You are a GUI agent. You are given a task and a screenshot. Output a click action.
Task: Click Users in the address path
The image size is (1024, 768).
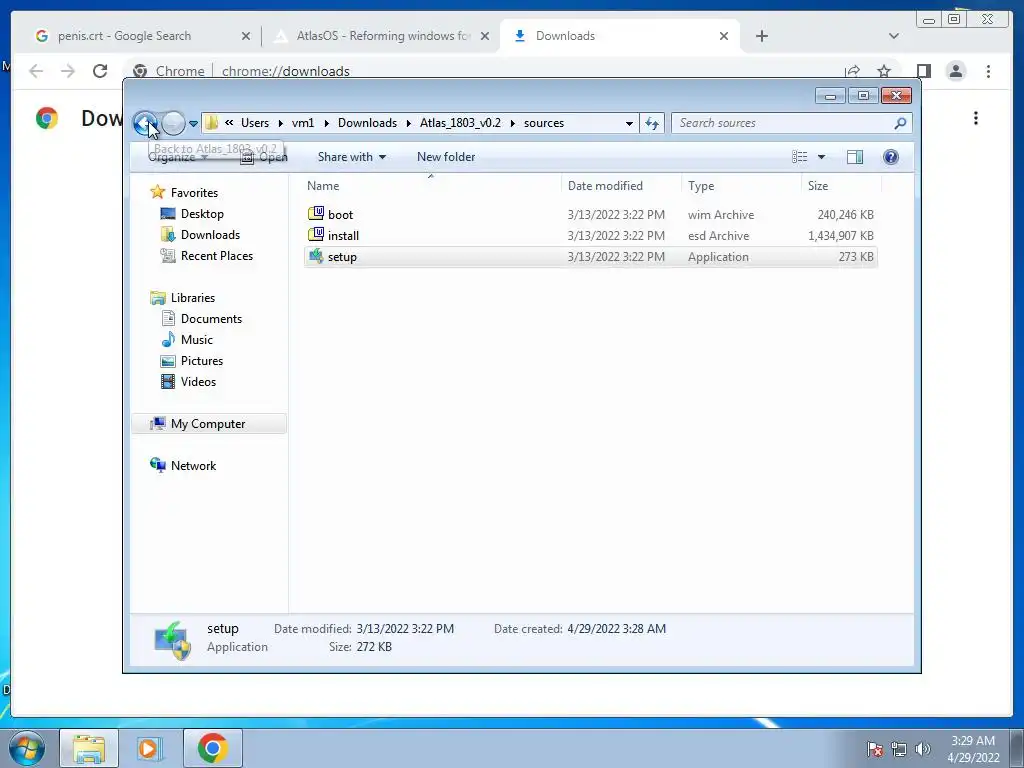(255, 123)
